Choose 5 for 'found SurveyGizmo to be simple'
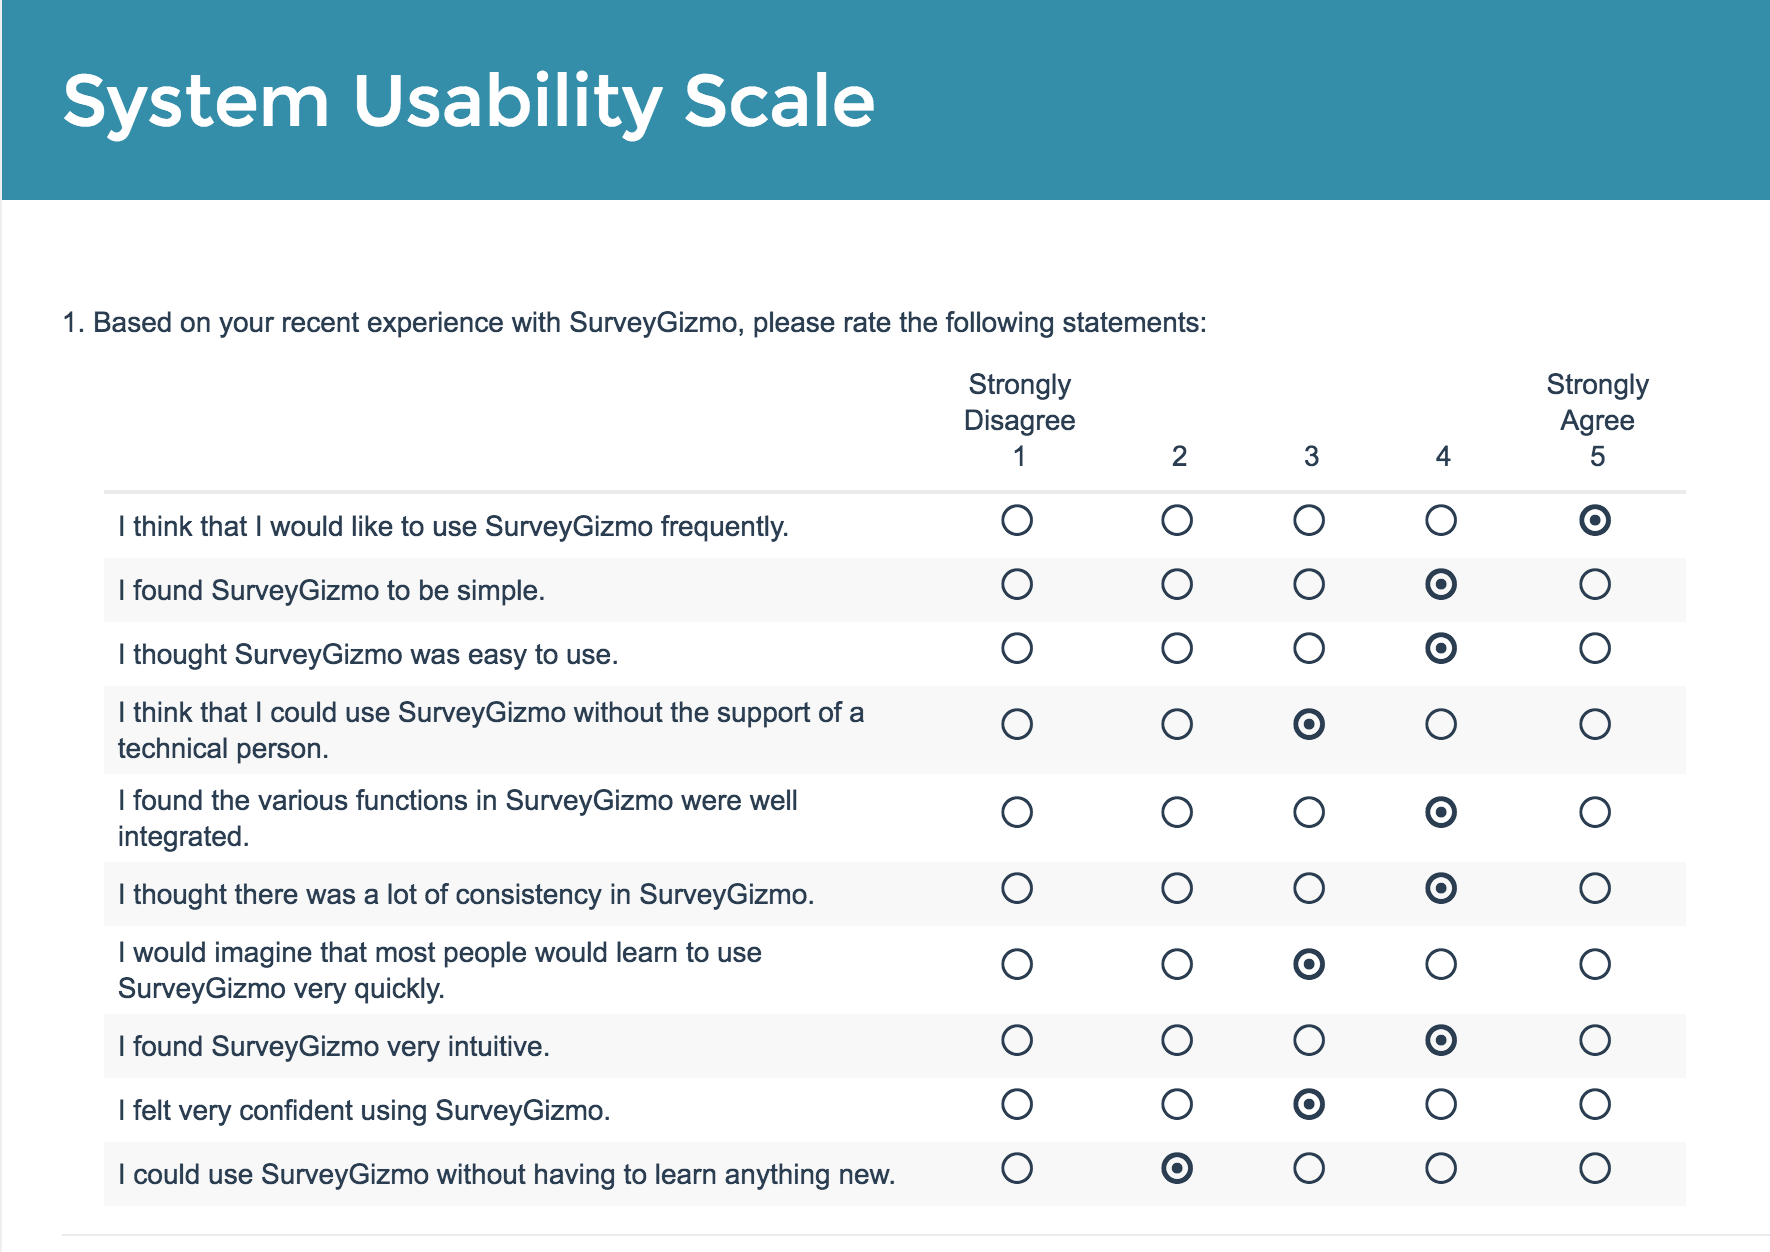The image size is (1770, 1252). pos(1595,584)
